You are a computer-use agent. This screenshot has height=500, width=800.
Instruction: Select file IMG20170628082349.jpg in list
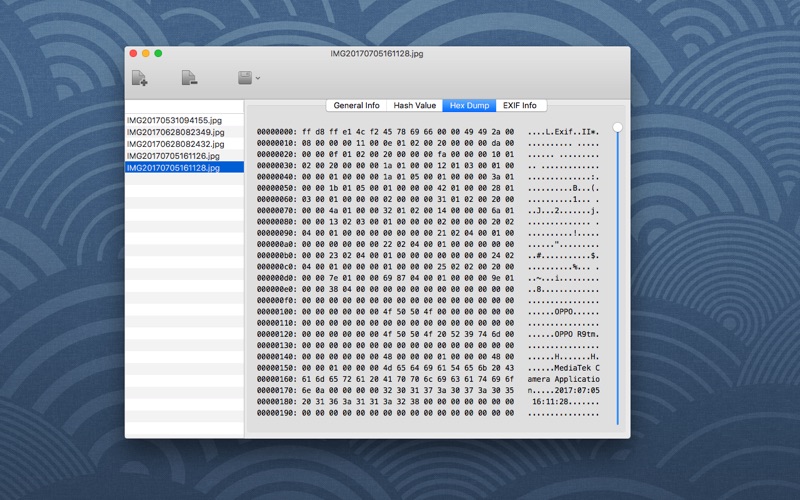pyautogui.click(x=184, y=132)
